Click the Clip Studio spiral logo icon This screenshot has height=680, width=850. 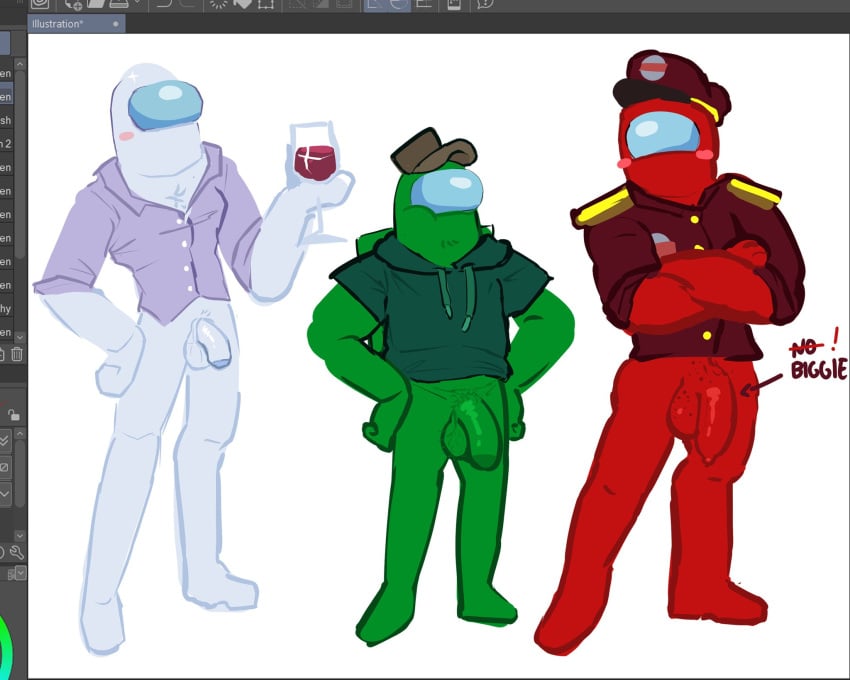[x=40, y=4]
